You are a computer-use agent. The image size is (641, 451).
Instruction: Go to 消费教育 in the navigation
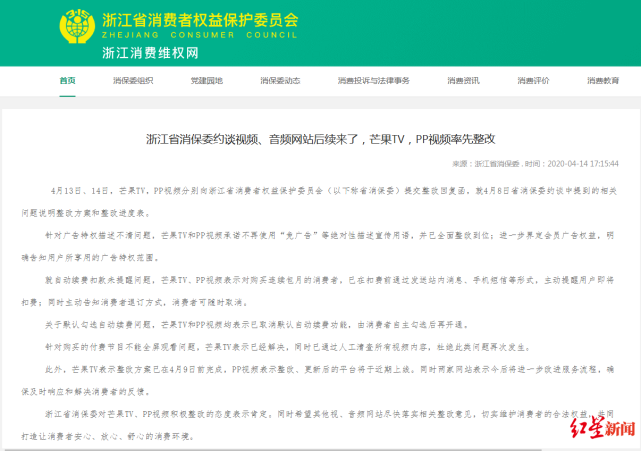(x=603, y=81)
